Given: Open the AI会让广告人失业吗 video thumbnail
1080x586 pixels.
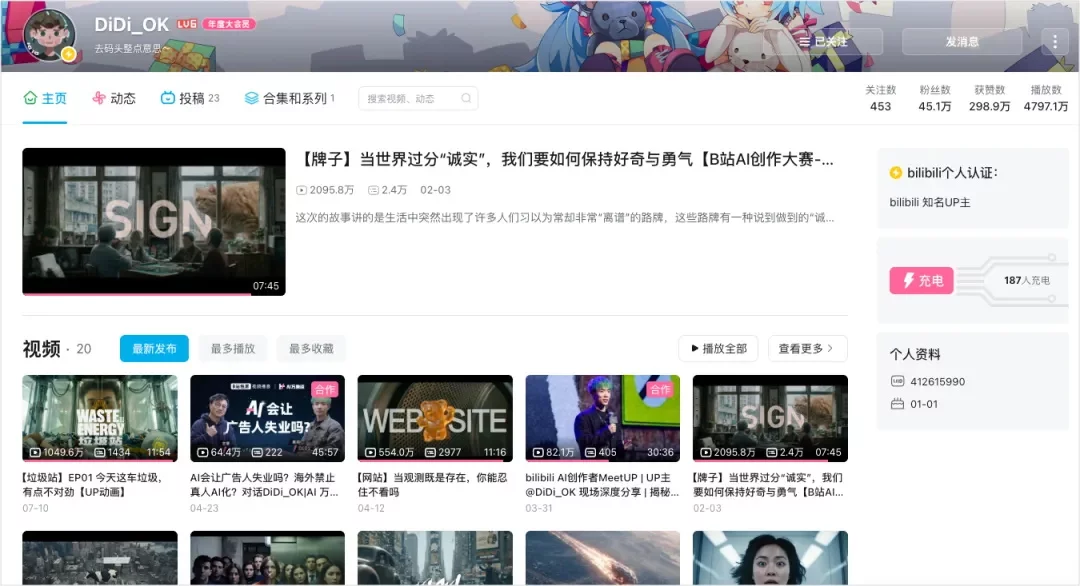Looking at the screenshot, I should (267, 418).
